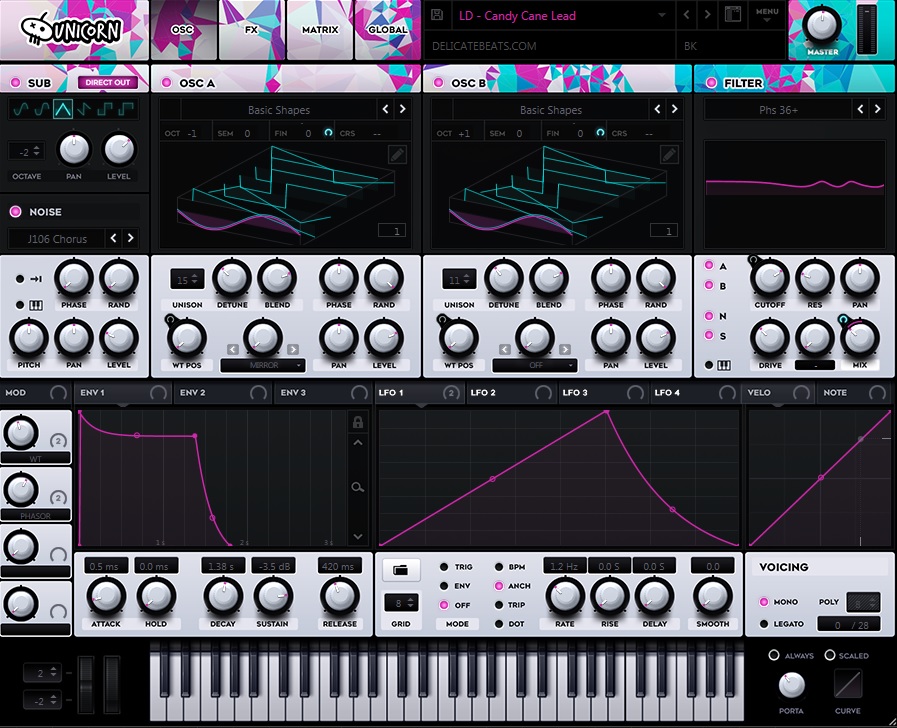Viewport: 897px width, 728px height.
Task: Open the wavetable editor pencil in OSC B
Action: point(670,154)
